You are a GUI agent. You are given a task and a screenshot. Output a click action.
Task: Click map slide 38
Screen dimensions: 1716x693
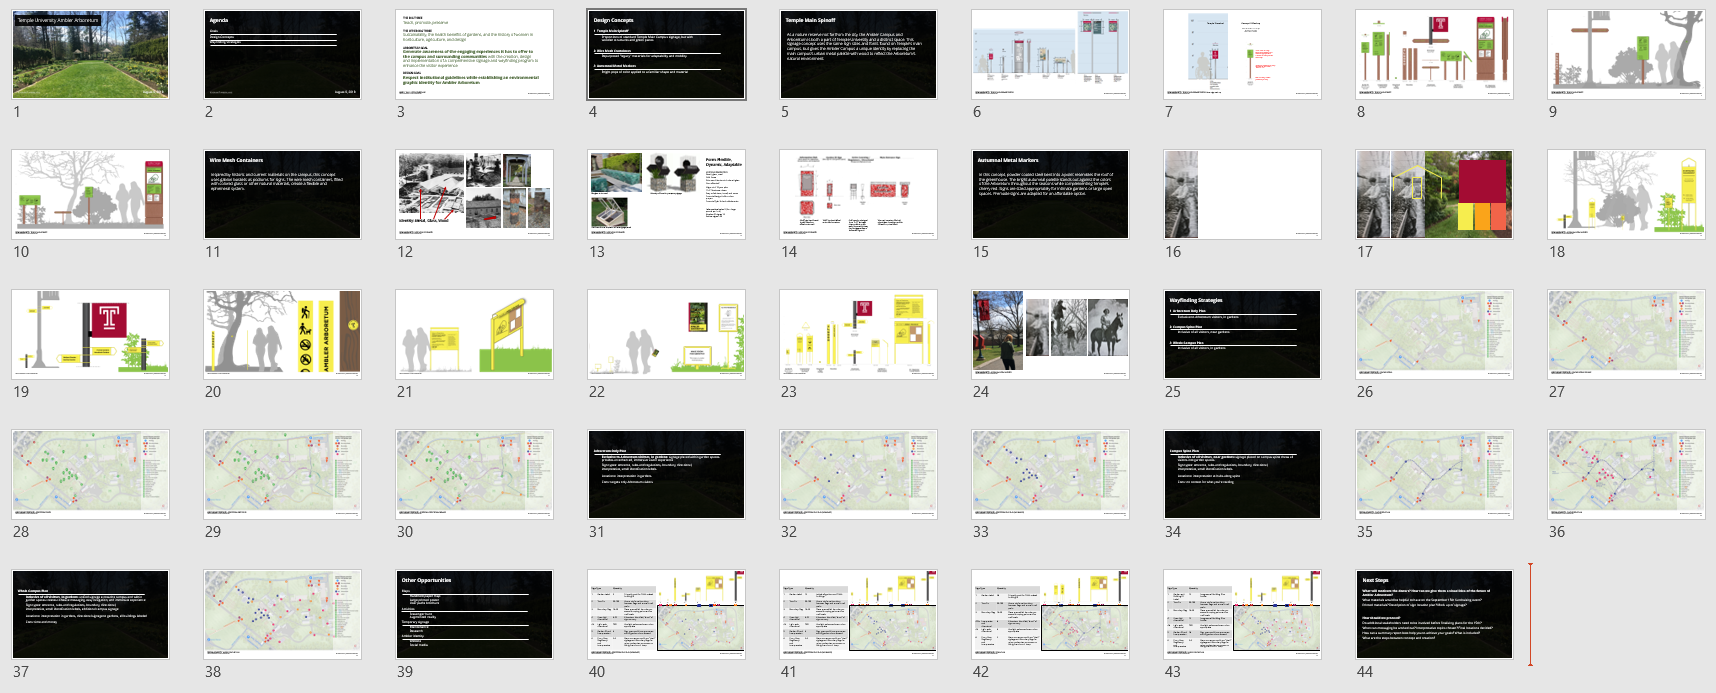(x=283, y=615)
